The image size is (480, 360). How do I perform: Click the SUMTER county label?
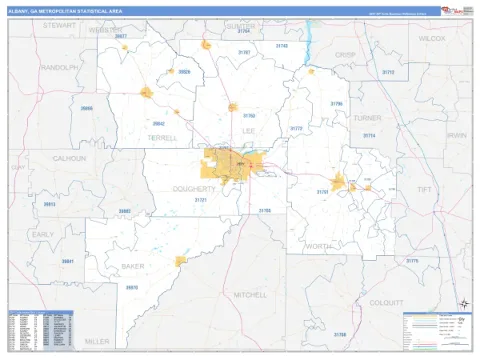pos(241,26)
